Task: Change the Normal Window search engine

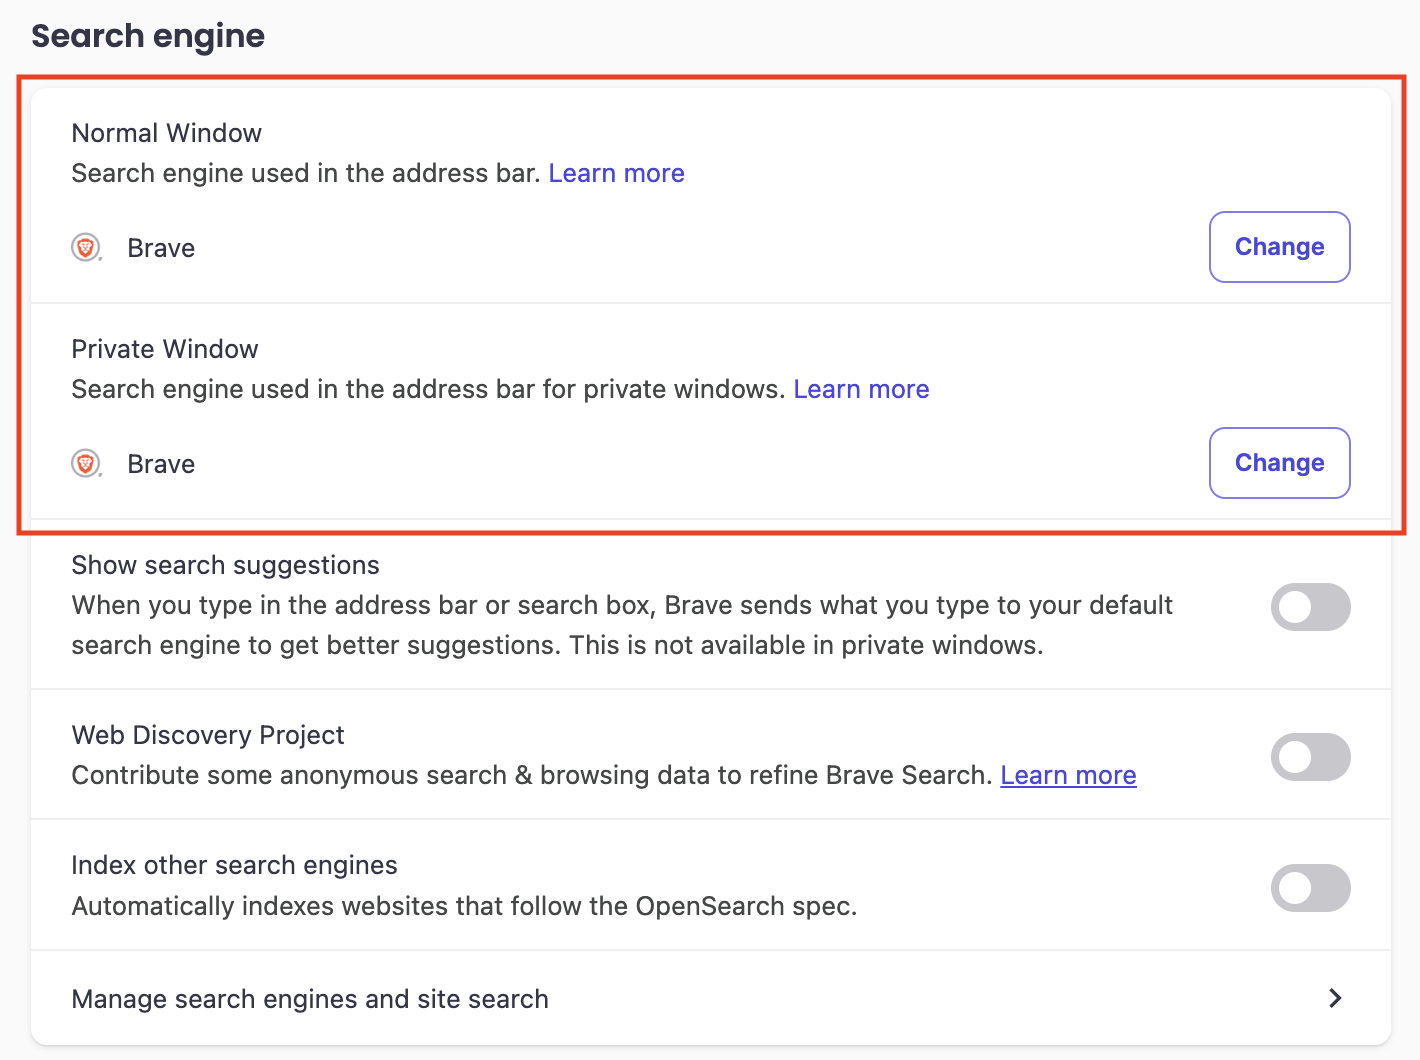Action: 1280,247
